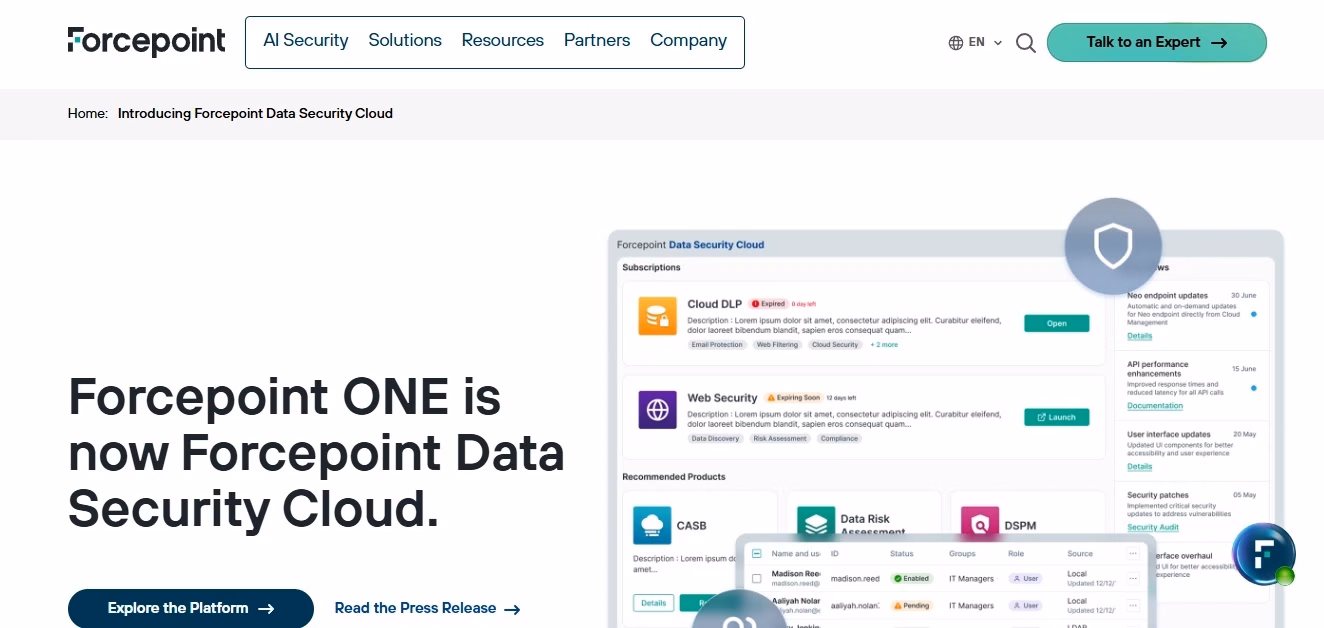Open the Partners menu
Viewport: 1324px width, 628px height.
pyautogui.click(x=597, y=40)
